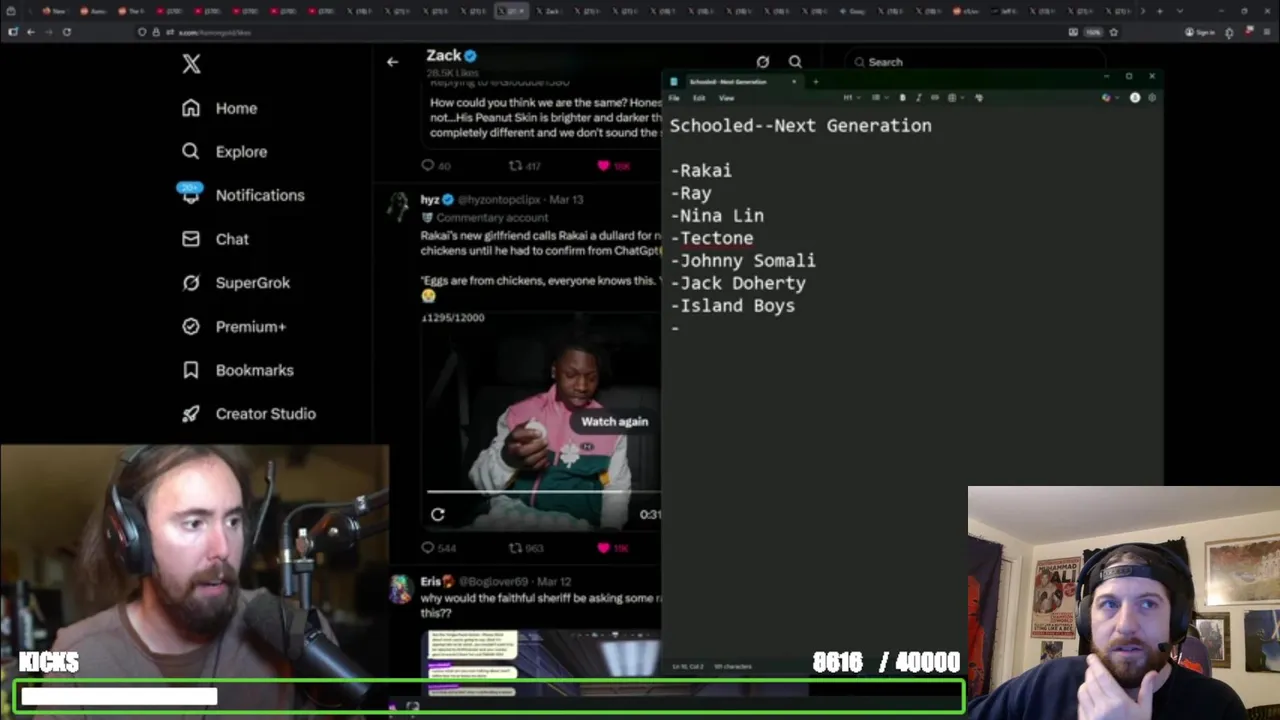
Task: Replay video with circular arrow icon
Action: tap(437, 514)
